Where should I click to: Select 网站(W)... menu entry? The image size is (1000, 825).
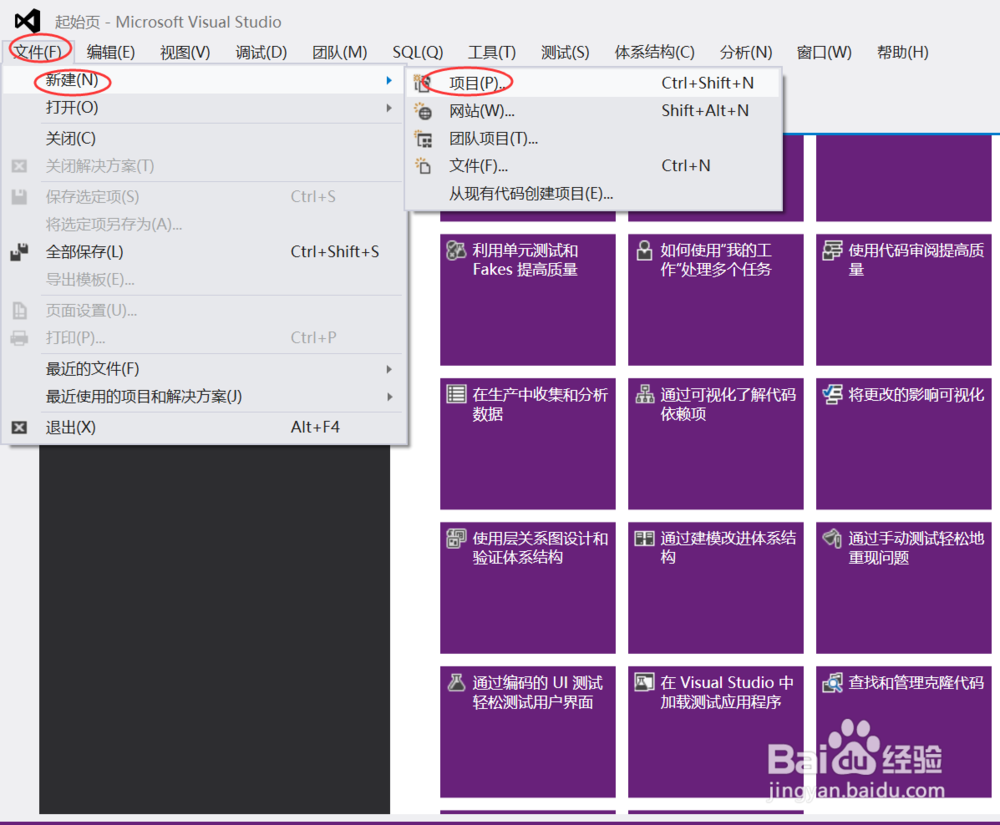pos(593,111)
